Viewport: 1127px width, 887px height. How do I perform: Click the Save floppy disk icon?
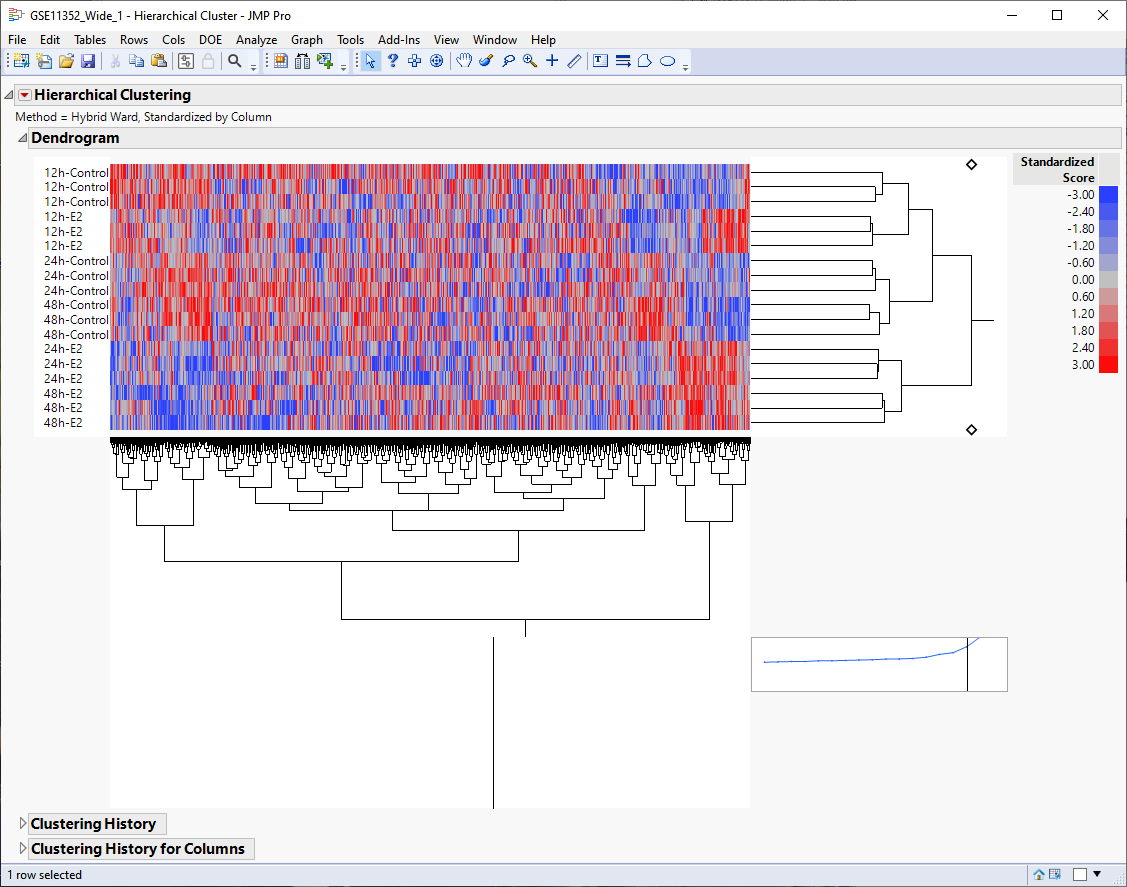coord(88,61)
